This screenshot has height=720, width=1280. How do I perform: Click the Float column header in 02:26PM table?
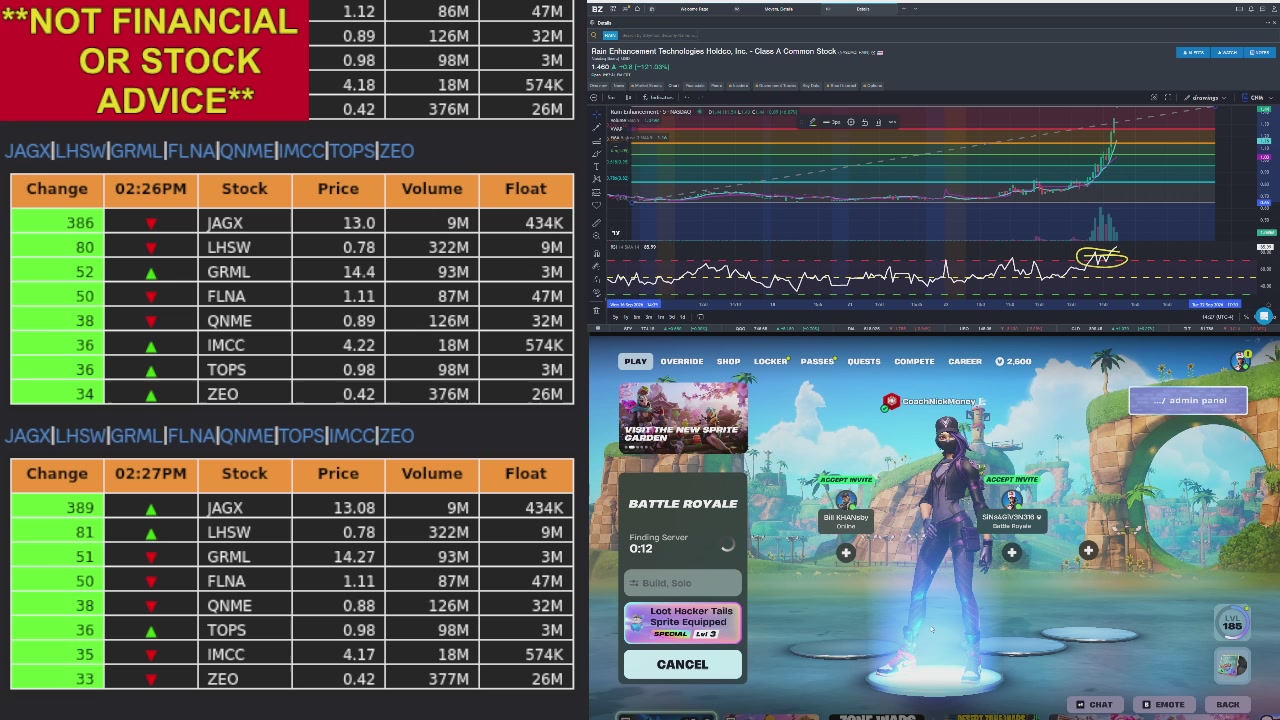coord(526,189)
